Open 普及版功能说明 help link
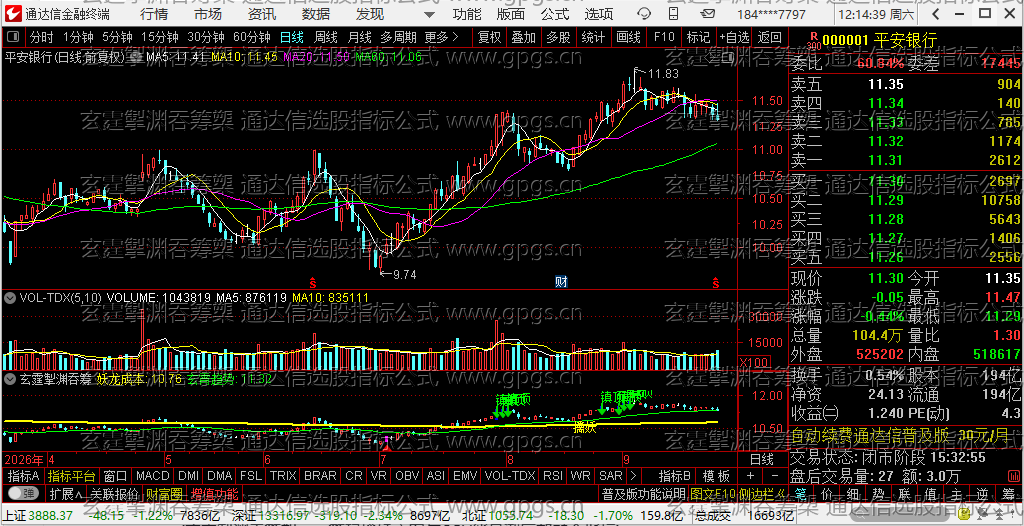 point(643,493)
